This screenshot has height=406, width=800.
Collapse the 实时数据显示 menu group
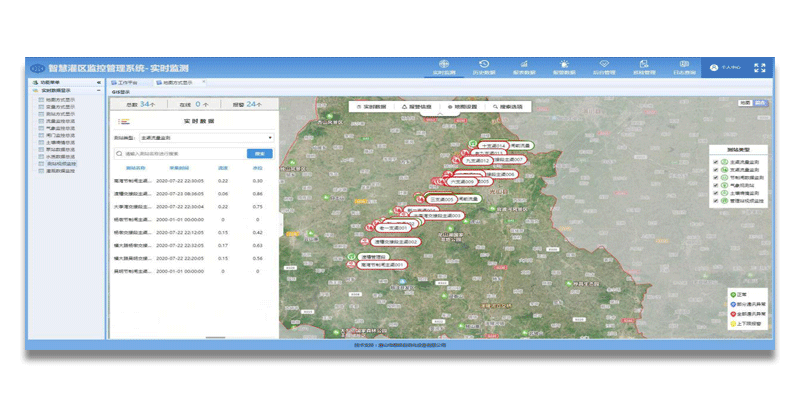pos(98,90)
